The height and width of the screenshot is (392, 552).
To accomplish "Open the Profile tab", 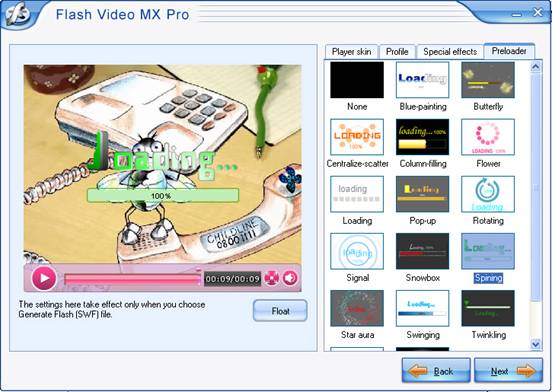I will coord(397,52).
